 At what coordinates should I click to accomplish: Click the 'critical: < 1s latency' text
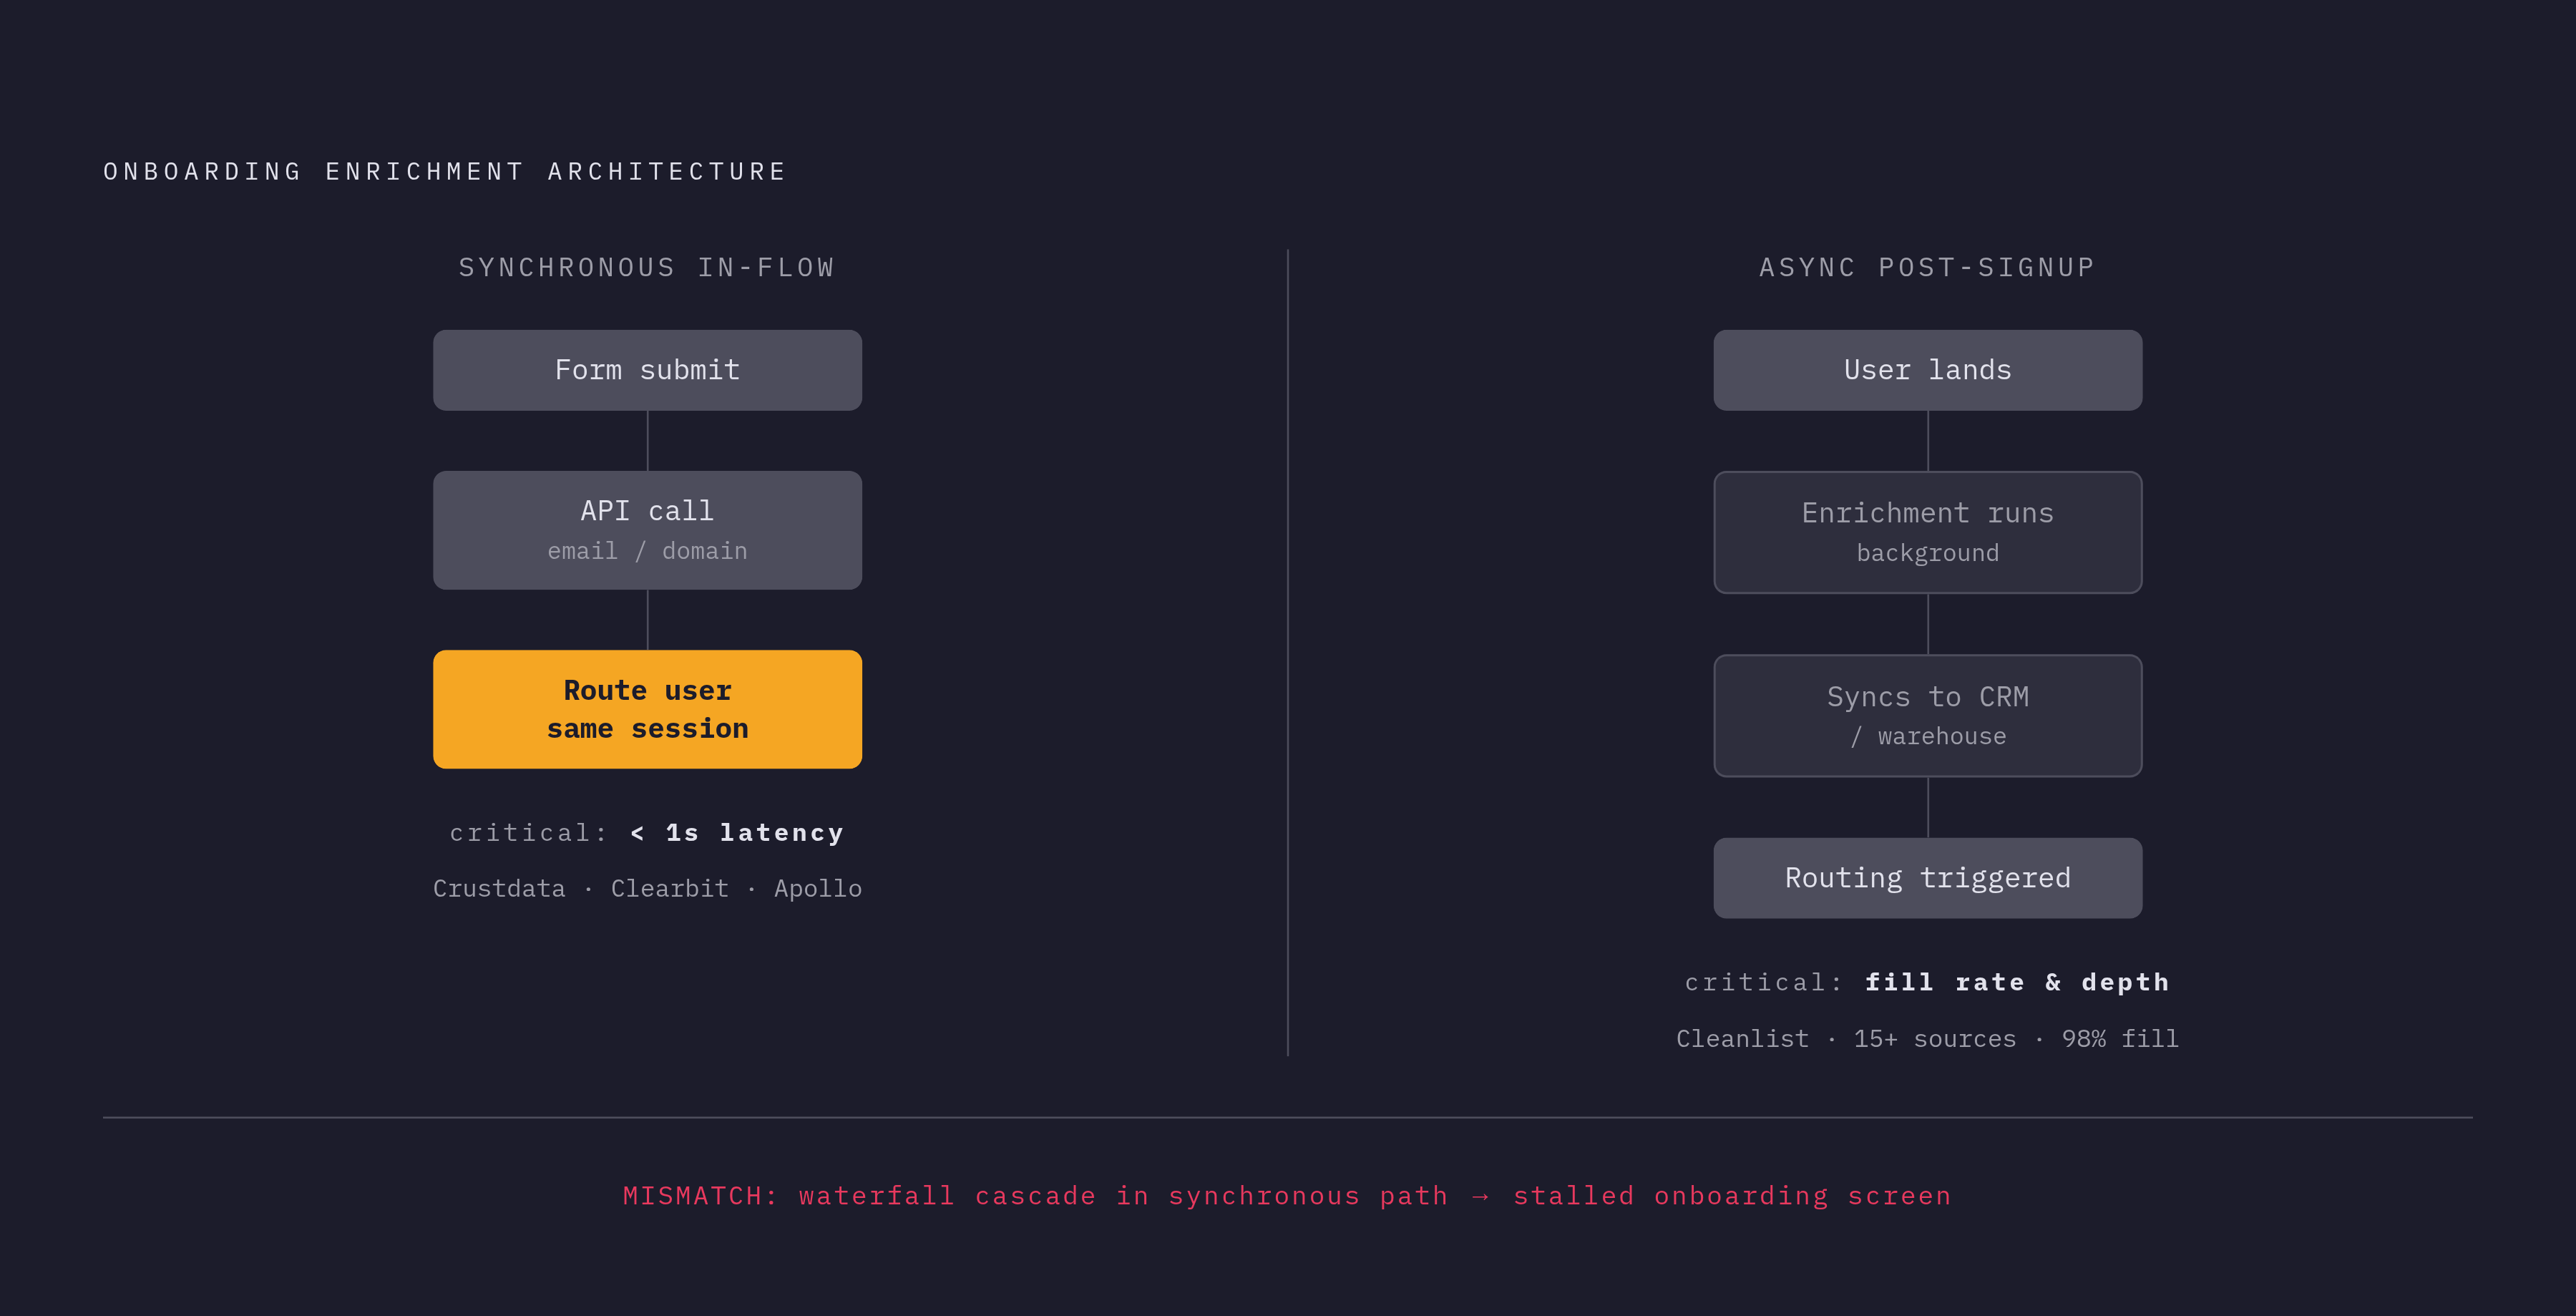(x=647, y=833)
